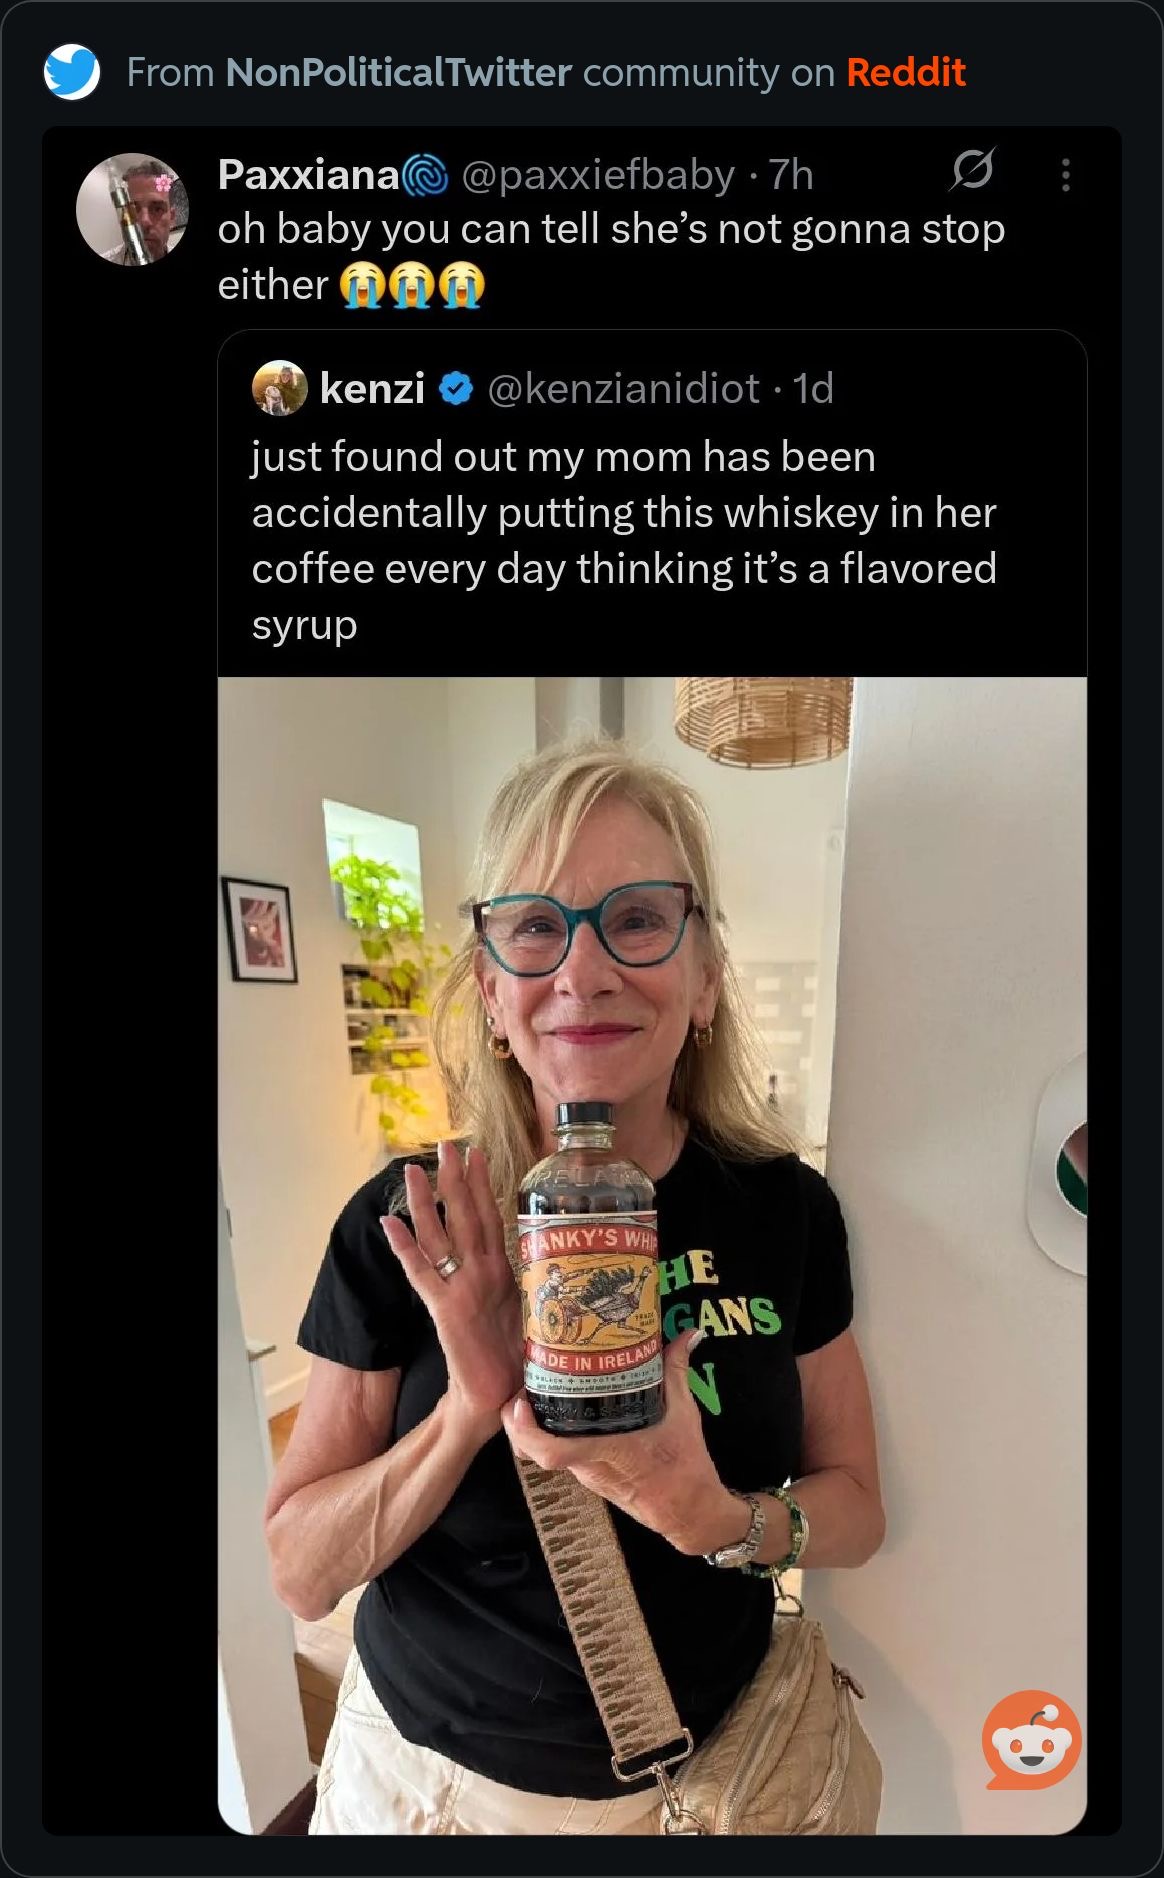Screen dimensions: 1164x1878
Task: Click the crying emojis in Paxxiana's tweet
Action: click(x=412, y=285)
